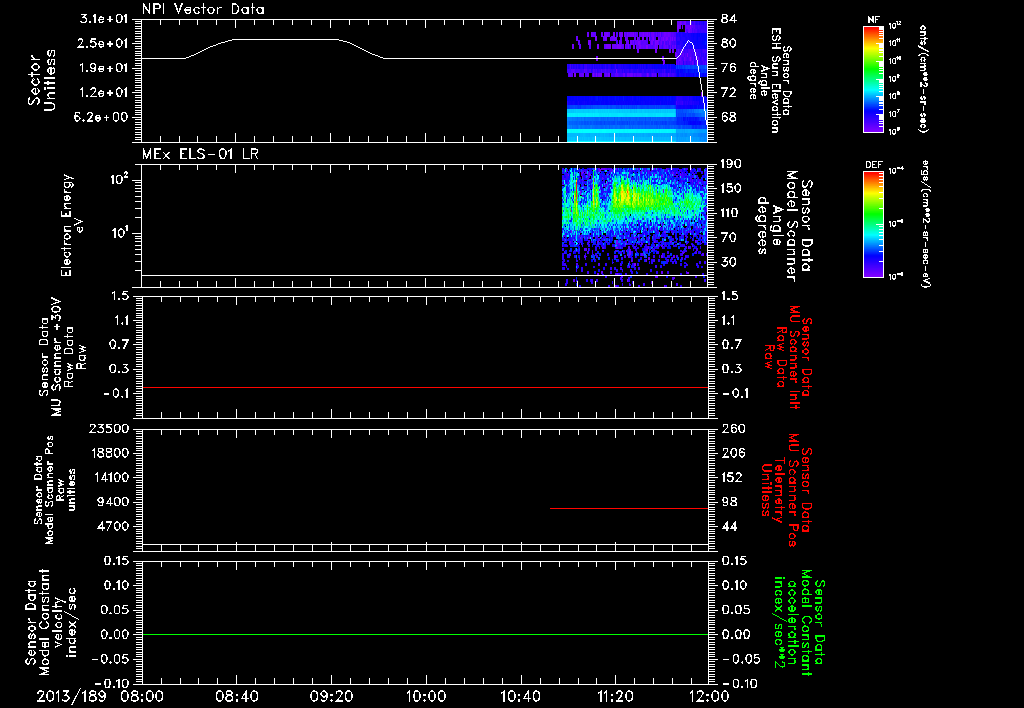1024x708 pixels.
Task: Click the '44' telemetry tick value
Action: coord(729,526)
